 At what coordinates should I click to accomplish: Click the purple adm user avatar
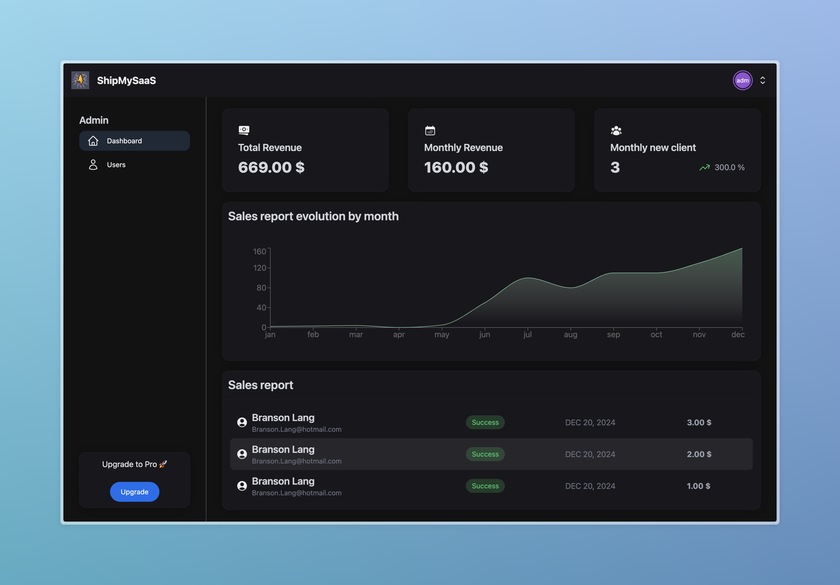tap(742, 80)
